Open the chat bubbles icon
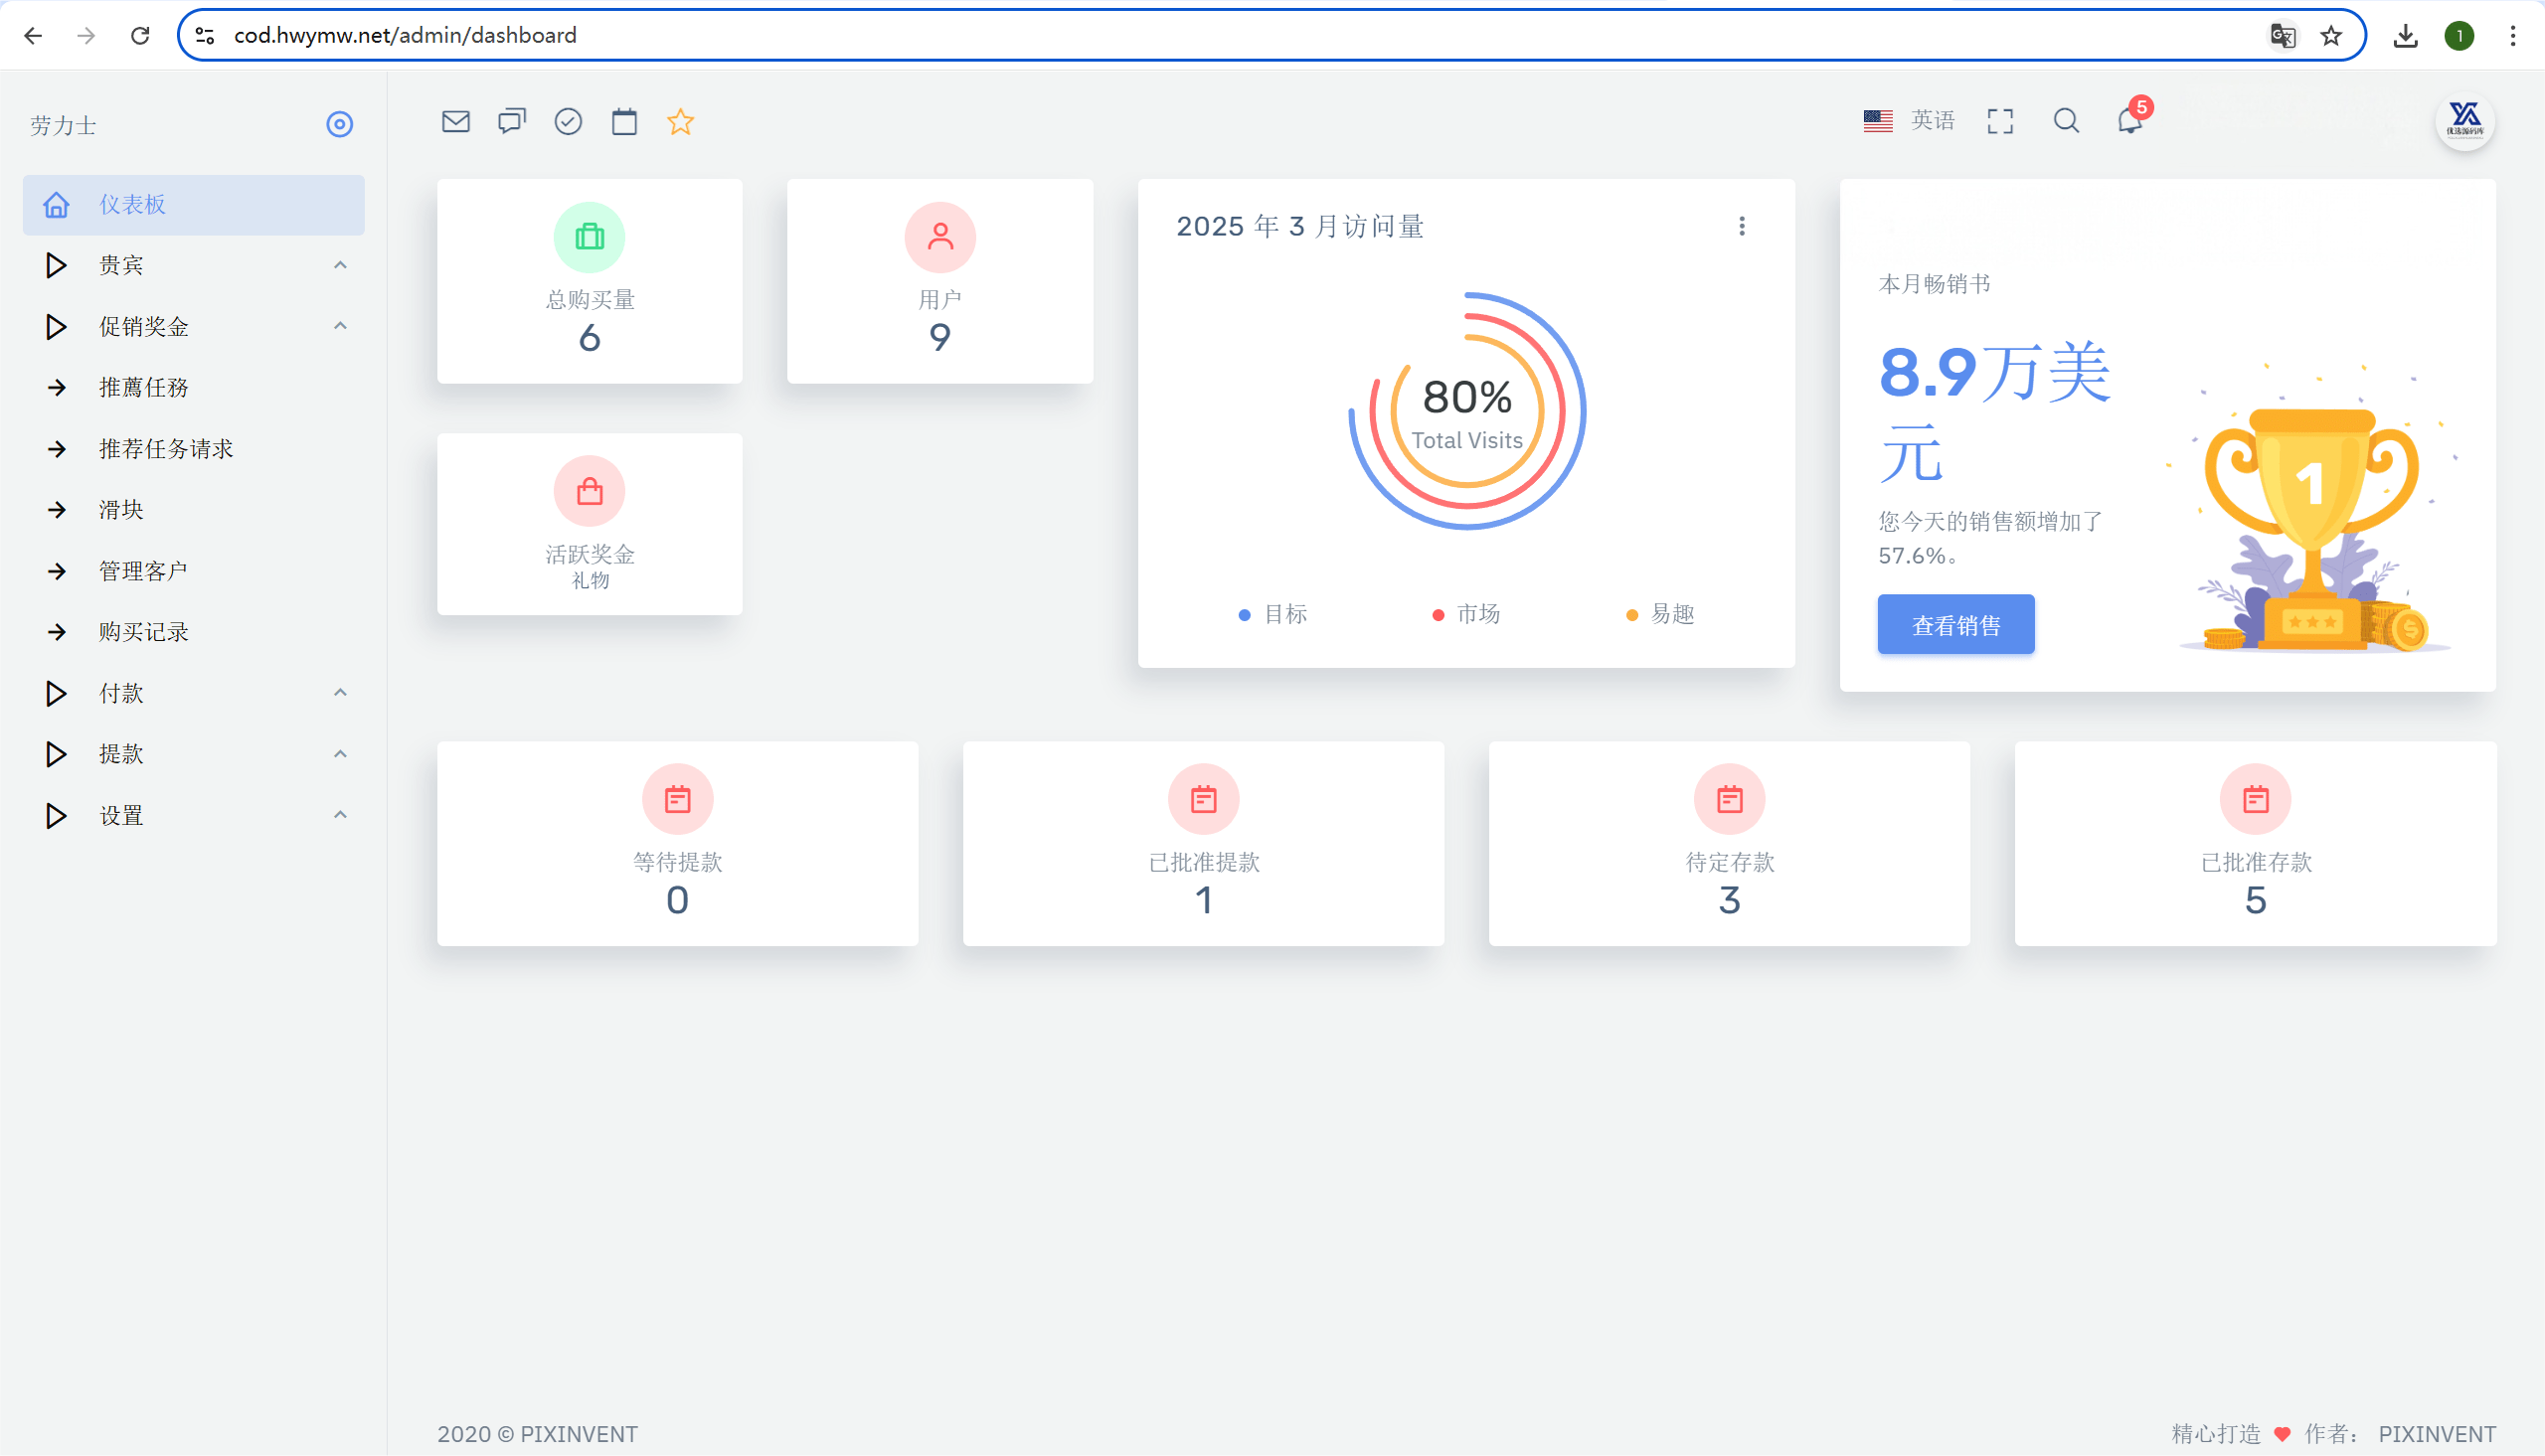The height and width of the screenshot is (1456, 2545). [511, 122]
